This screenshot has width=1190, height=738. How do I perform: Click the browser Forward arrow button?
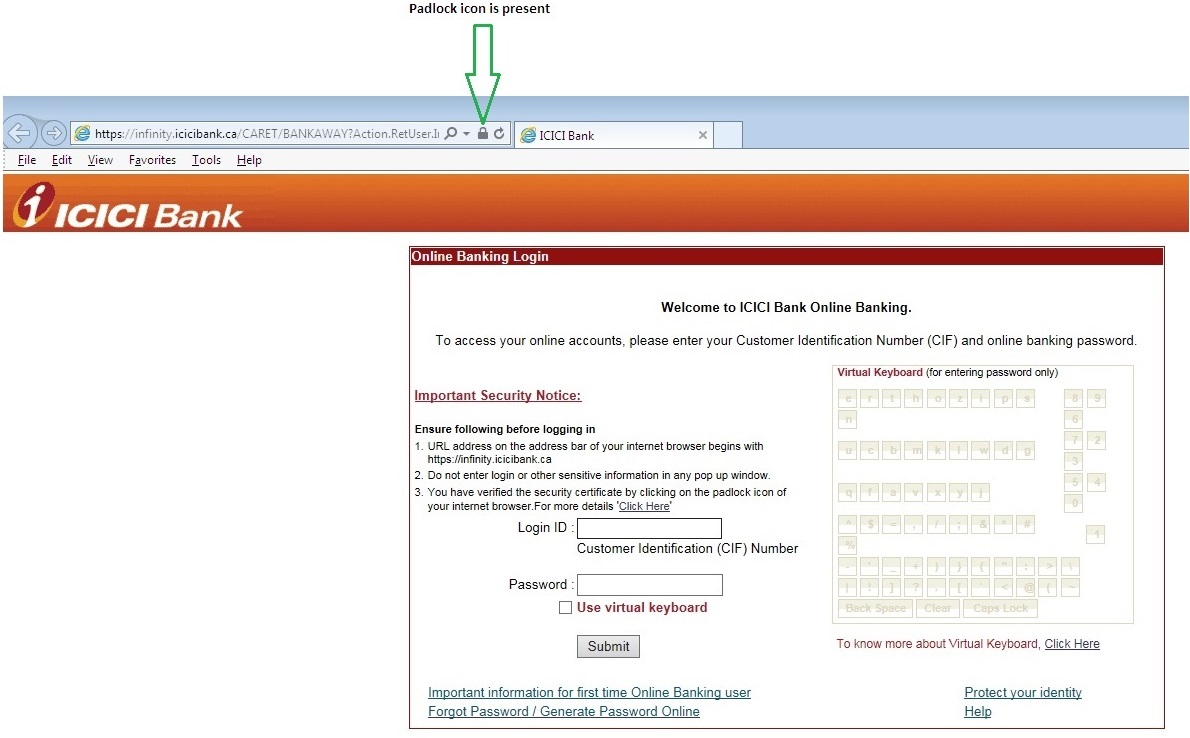[54, 133]
